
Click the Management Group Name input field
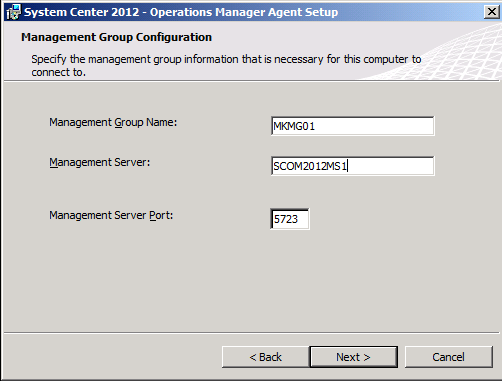[353, 126]
